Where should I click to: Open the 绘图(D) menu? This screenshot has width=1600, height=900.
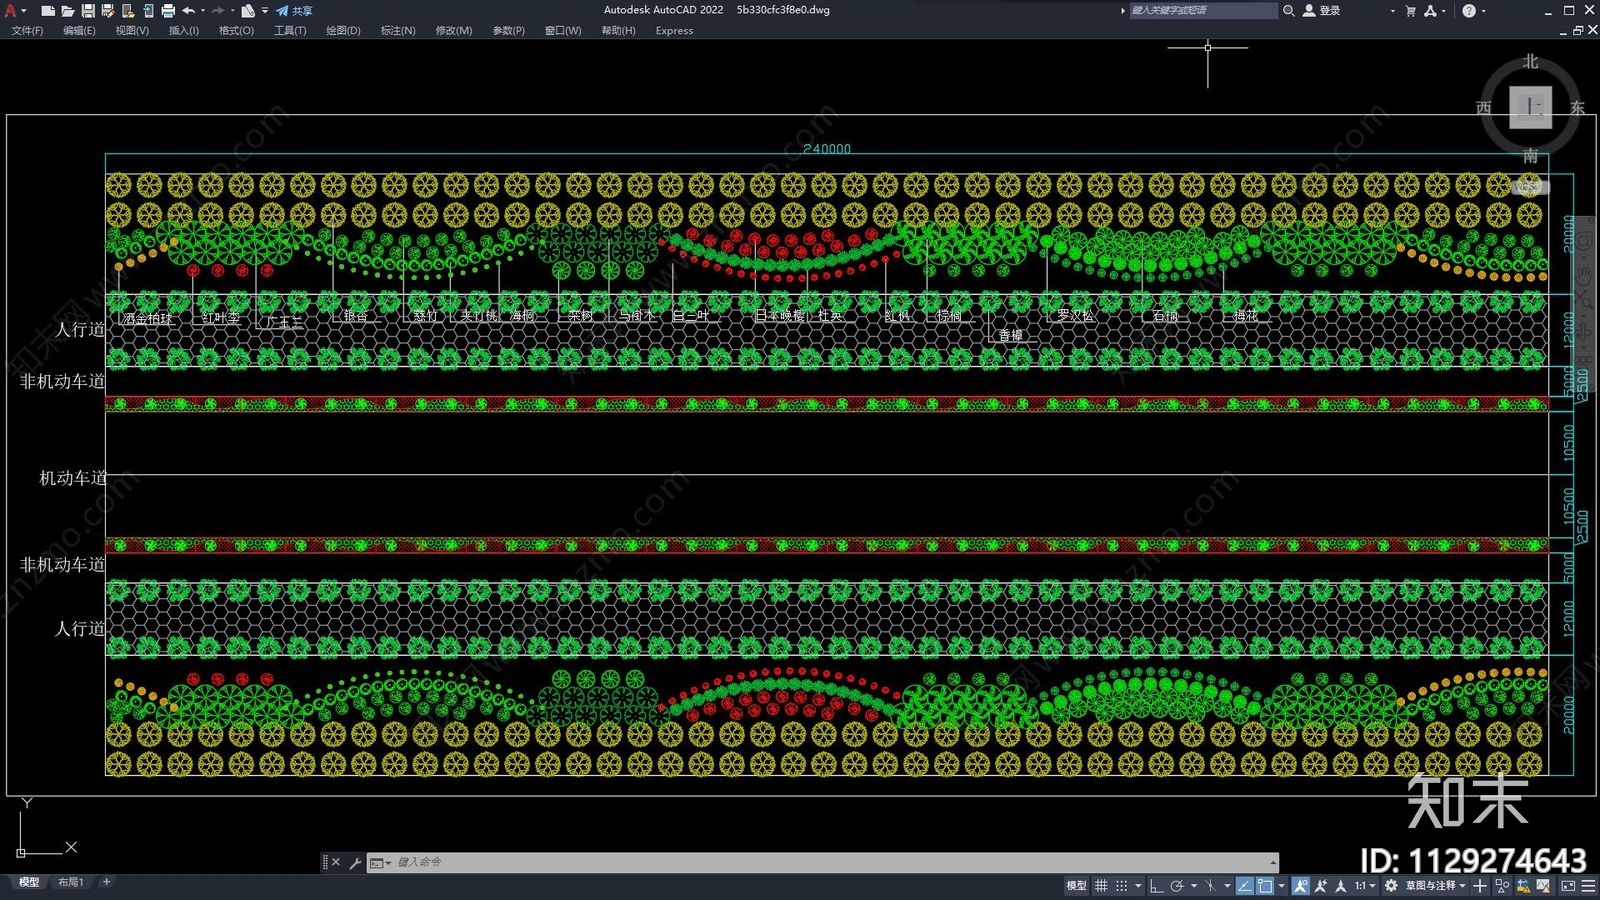[343, 31]
